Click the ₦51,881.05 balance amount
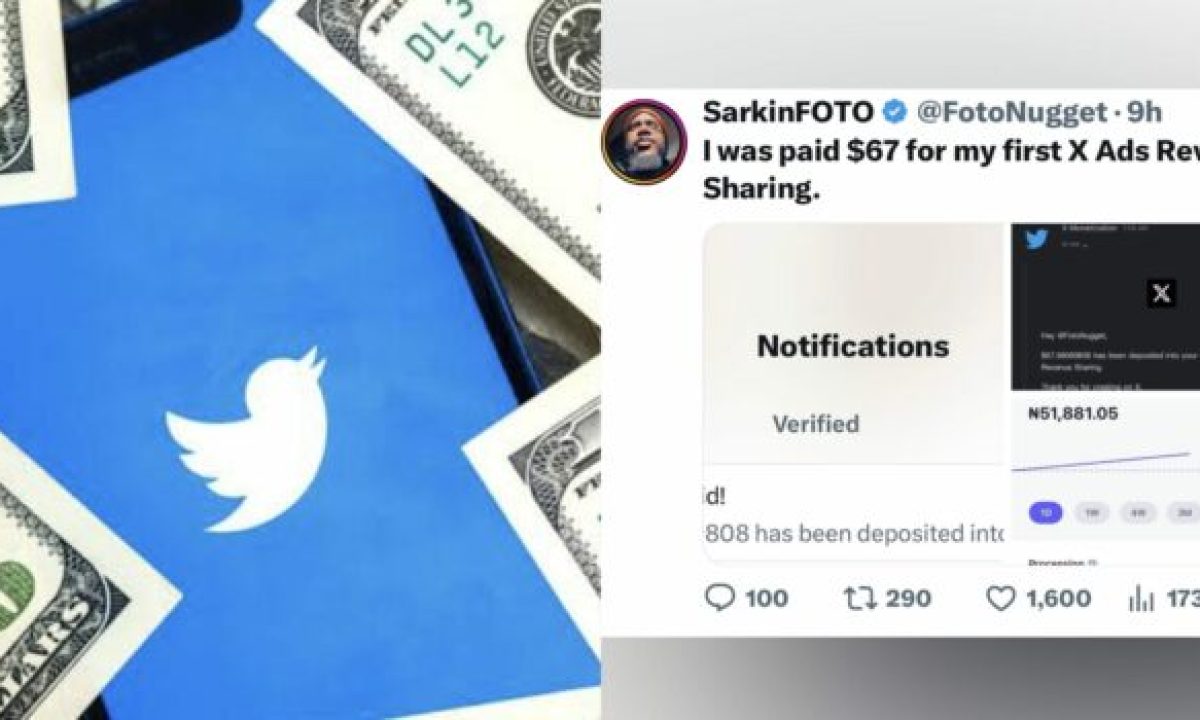The height and width of the screenshot is (720, 1200). click(x=1066, y=413)
